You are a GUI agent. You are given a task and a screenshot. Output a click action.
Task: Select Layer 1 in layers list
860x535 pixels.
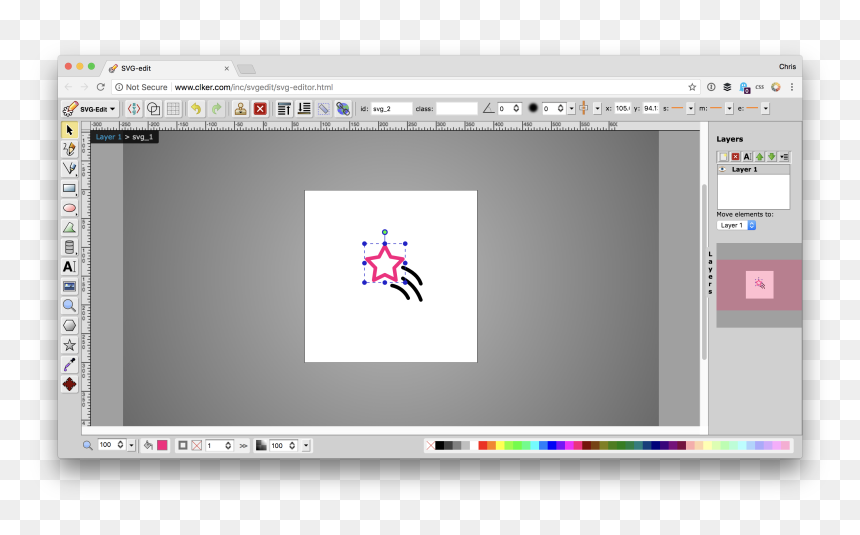tap(754, 170)
